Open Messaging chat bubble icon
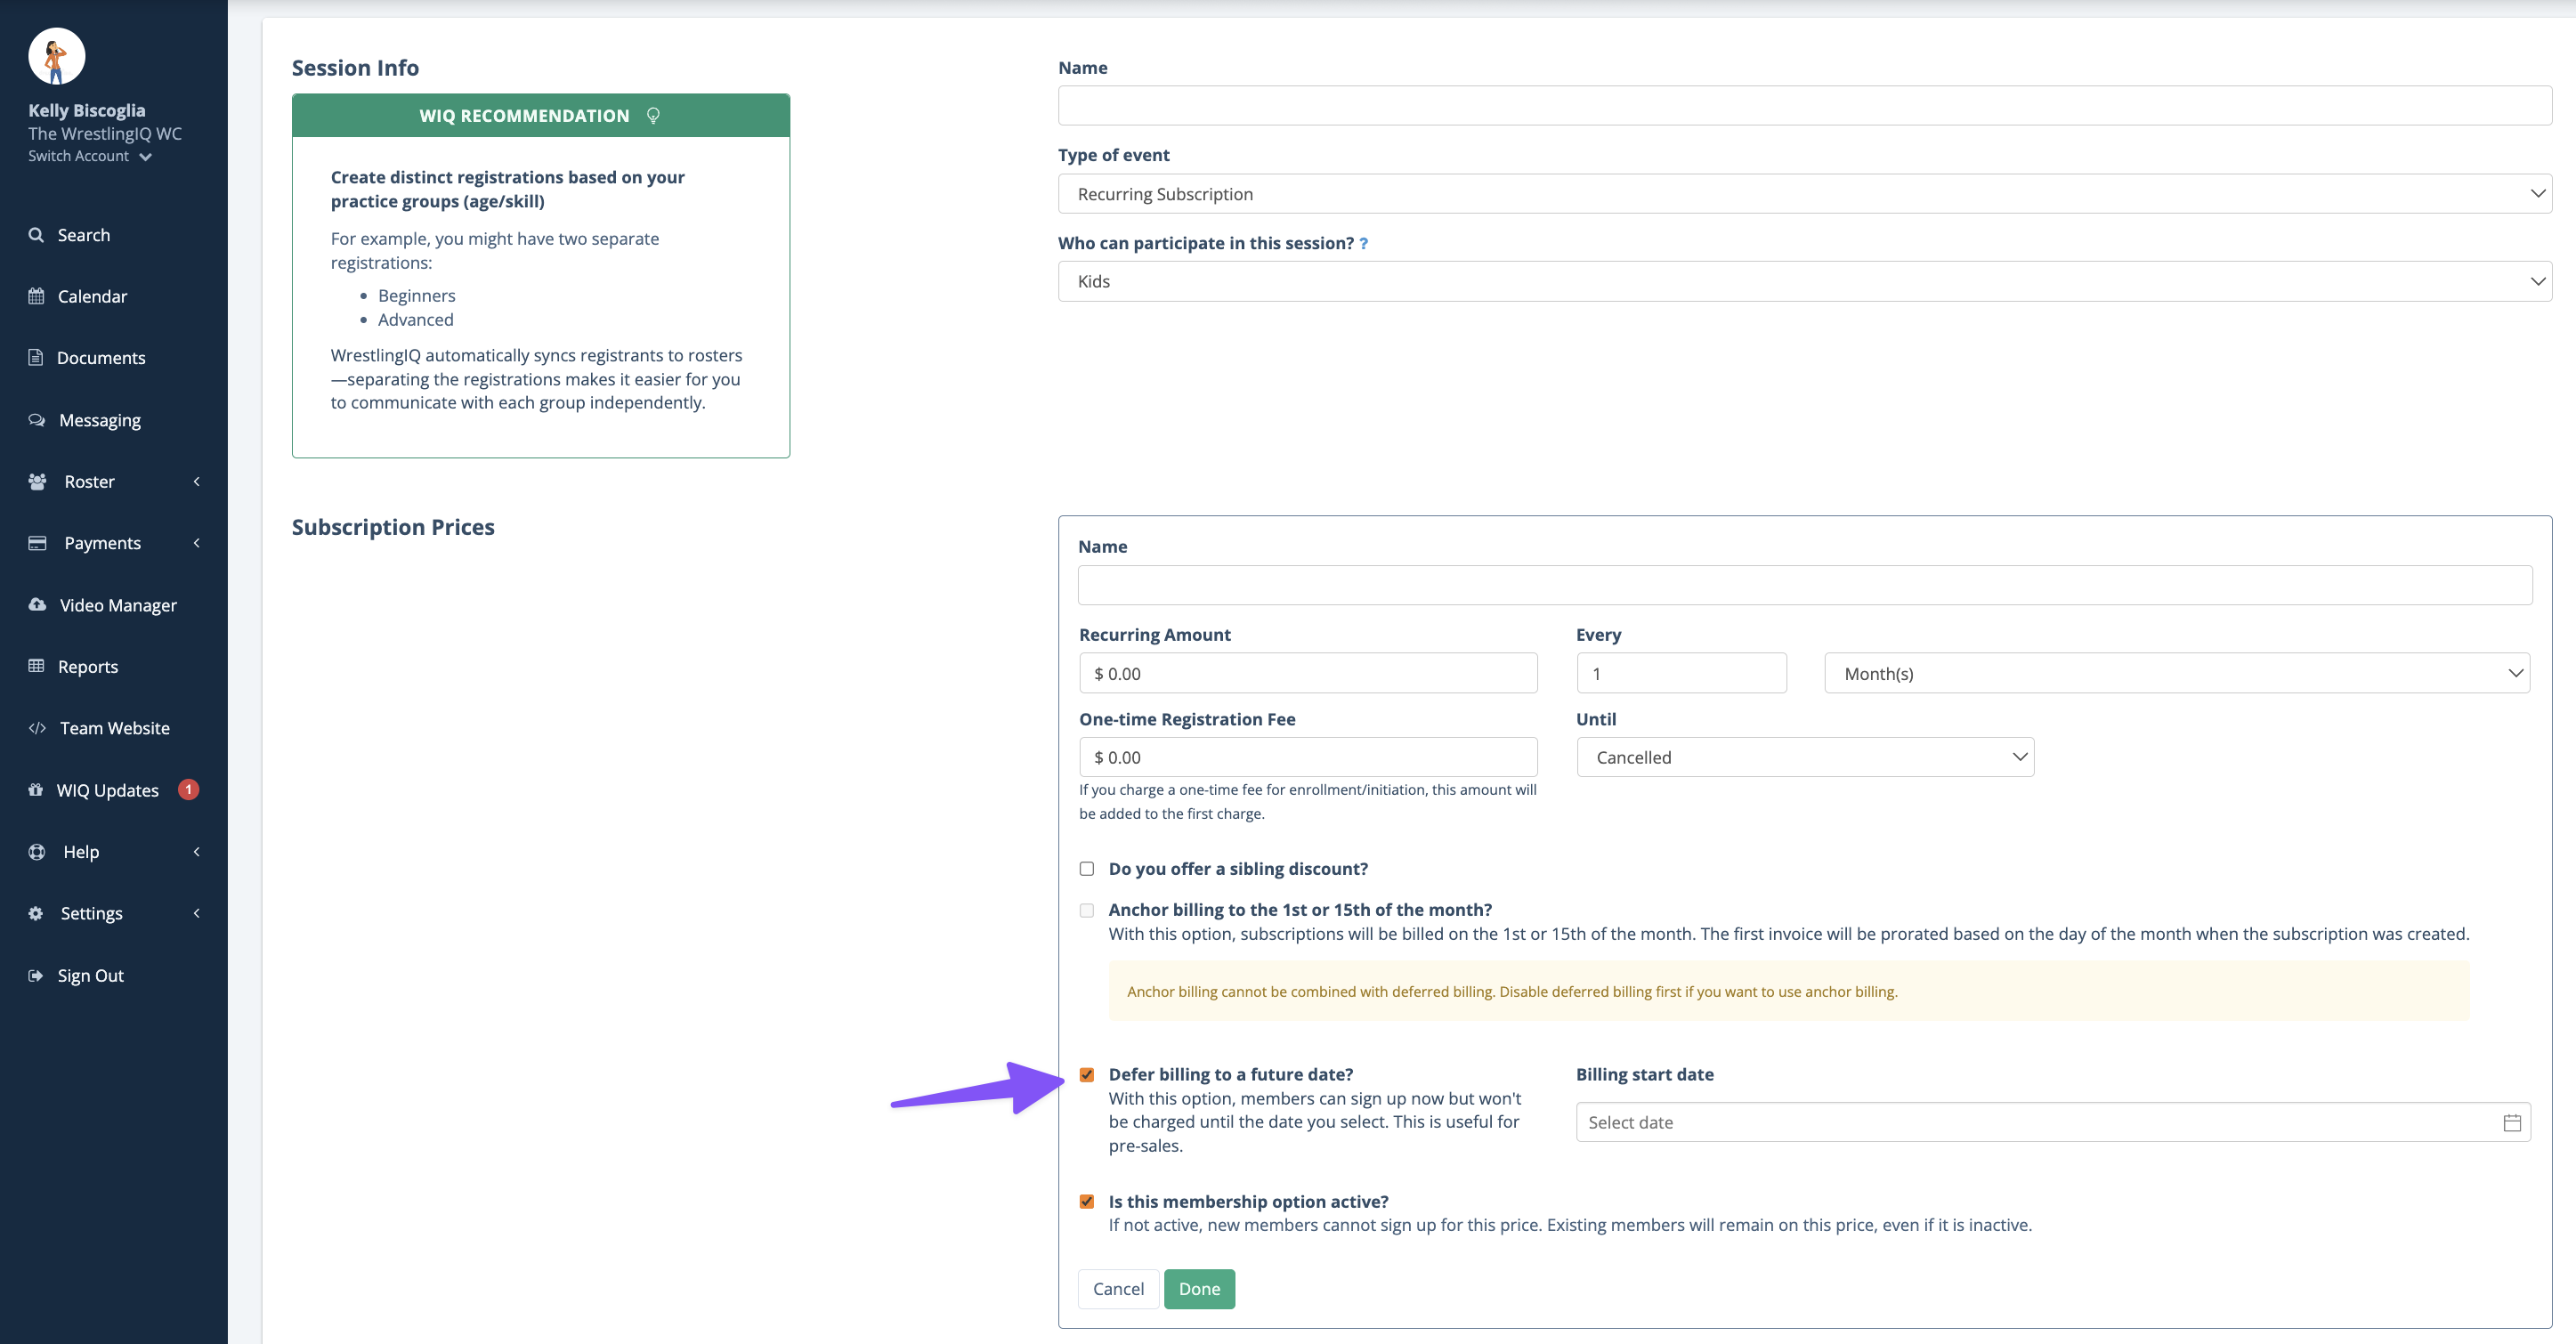2576x1344 pixels. [37, 420]
